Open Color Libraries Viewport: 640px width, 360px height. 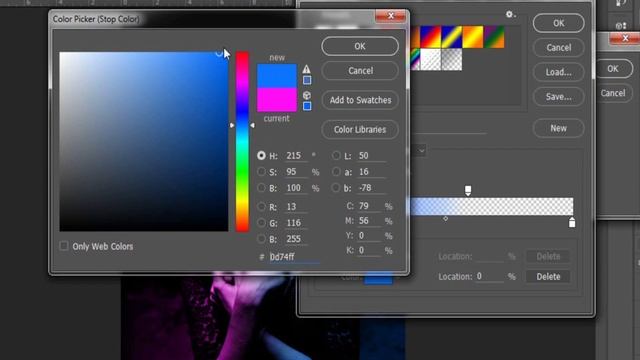point(360,129)
